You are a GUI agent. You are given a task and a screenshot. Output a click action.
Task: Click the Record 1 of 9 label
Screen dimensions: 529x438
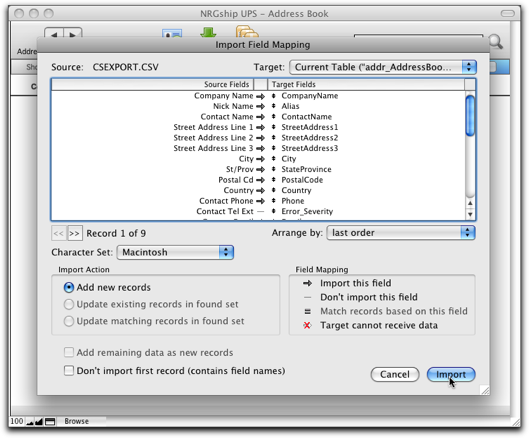tap(116, 233)
